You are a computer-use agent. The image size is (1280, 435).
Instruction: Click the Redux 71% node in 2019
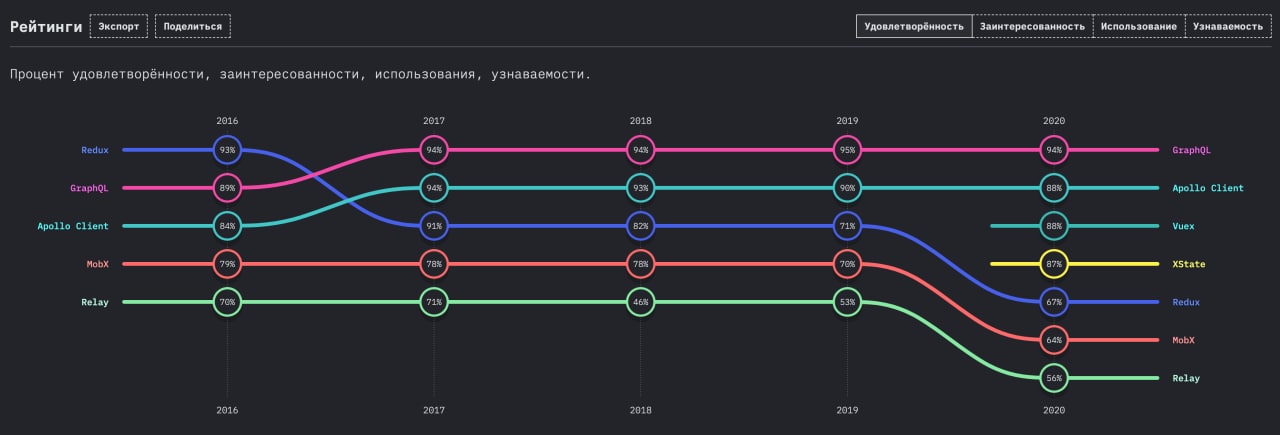coord(847,226)
